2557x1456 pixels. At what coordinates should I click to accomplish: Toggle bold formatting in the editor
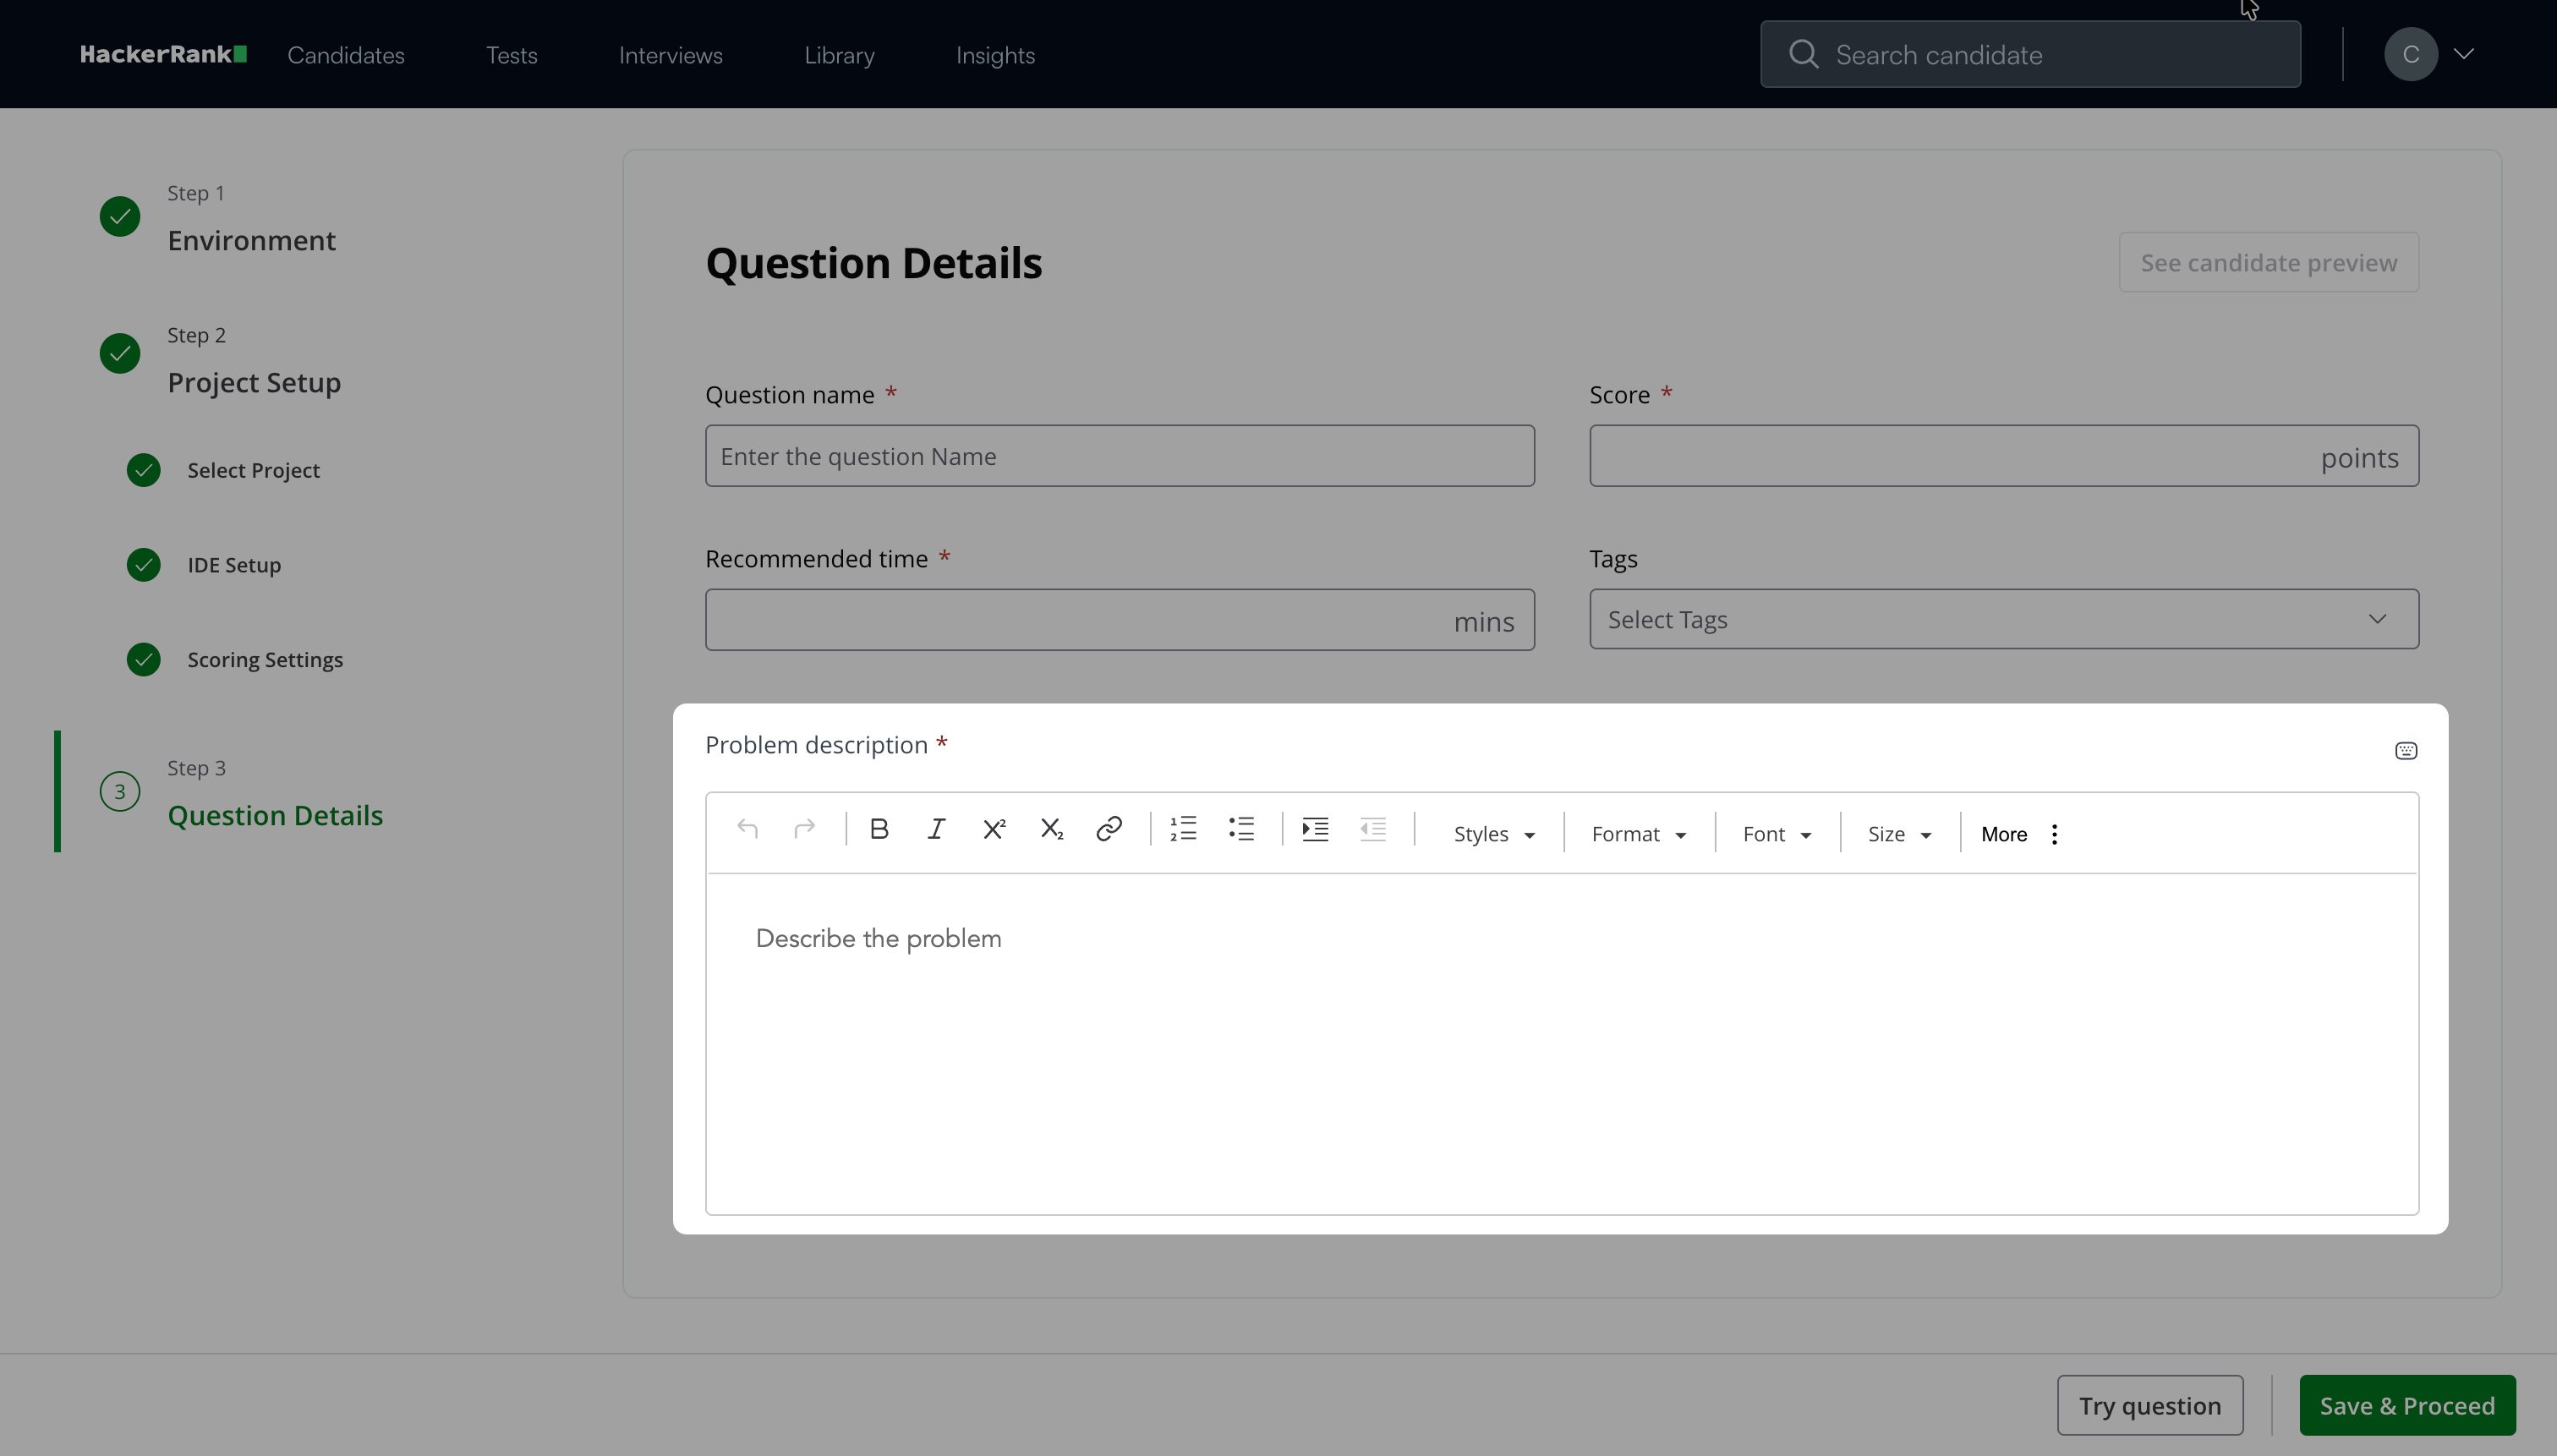click(879, 829)
